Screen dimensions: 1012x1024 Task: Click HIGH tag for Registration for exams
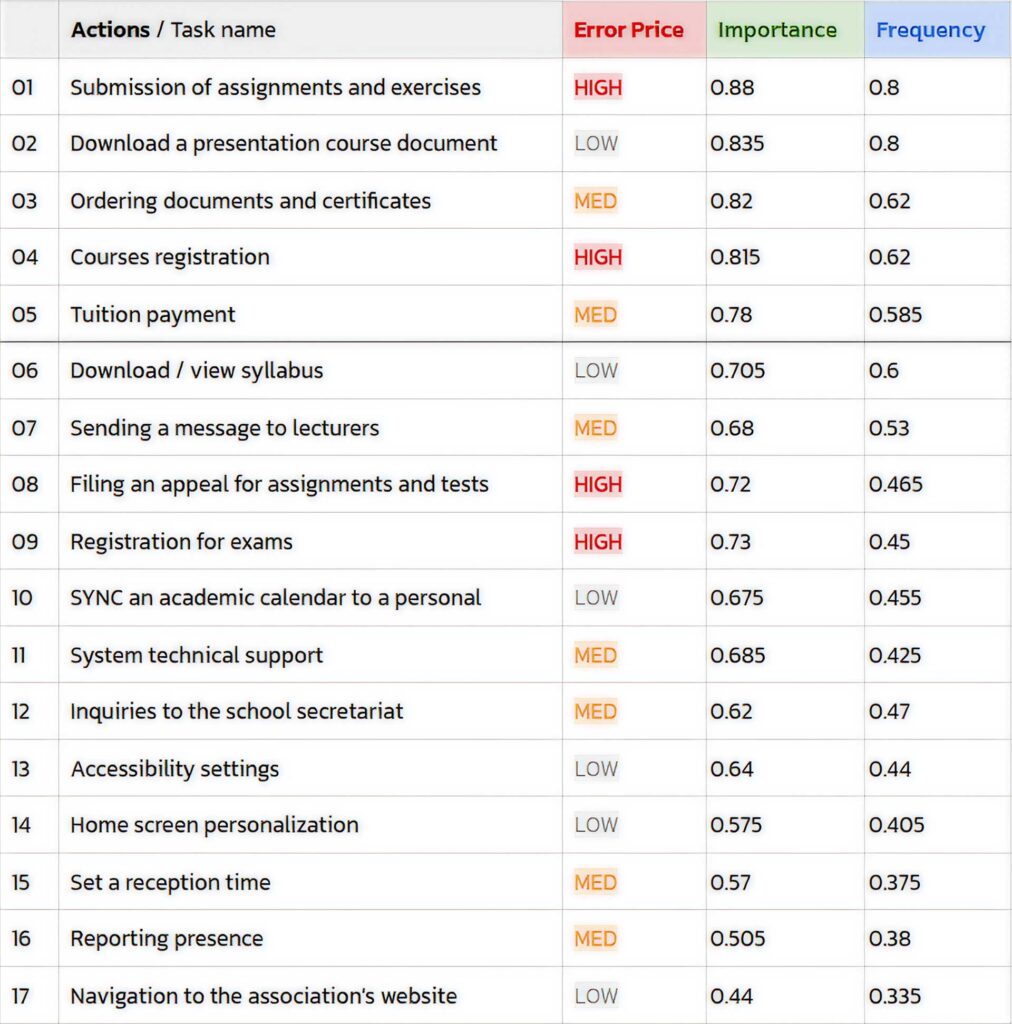[598, 541]
